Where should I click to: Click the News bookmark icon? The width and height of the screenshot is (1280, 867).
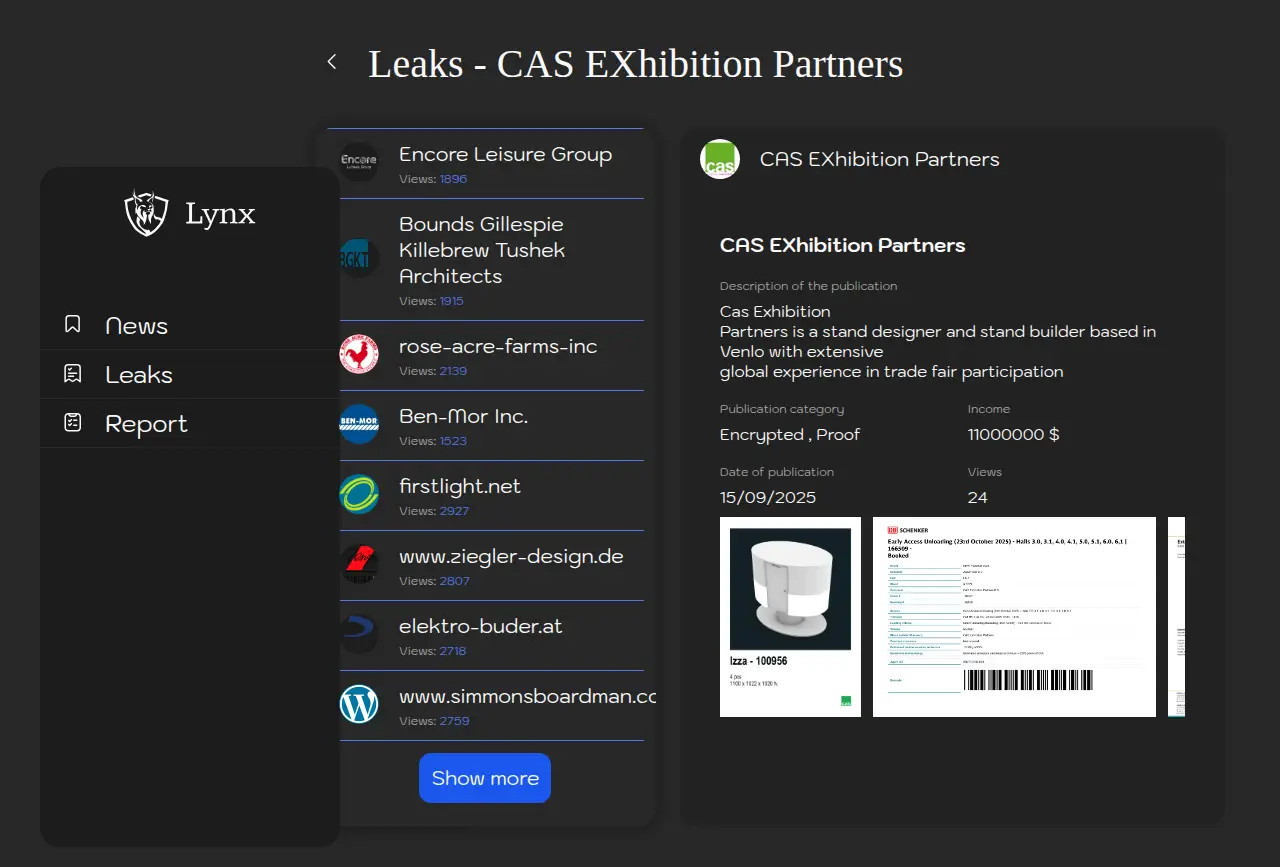[73, 325]
